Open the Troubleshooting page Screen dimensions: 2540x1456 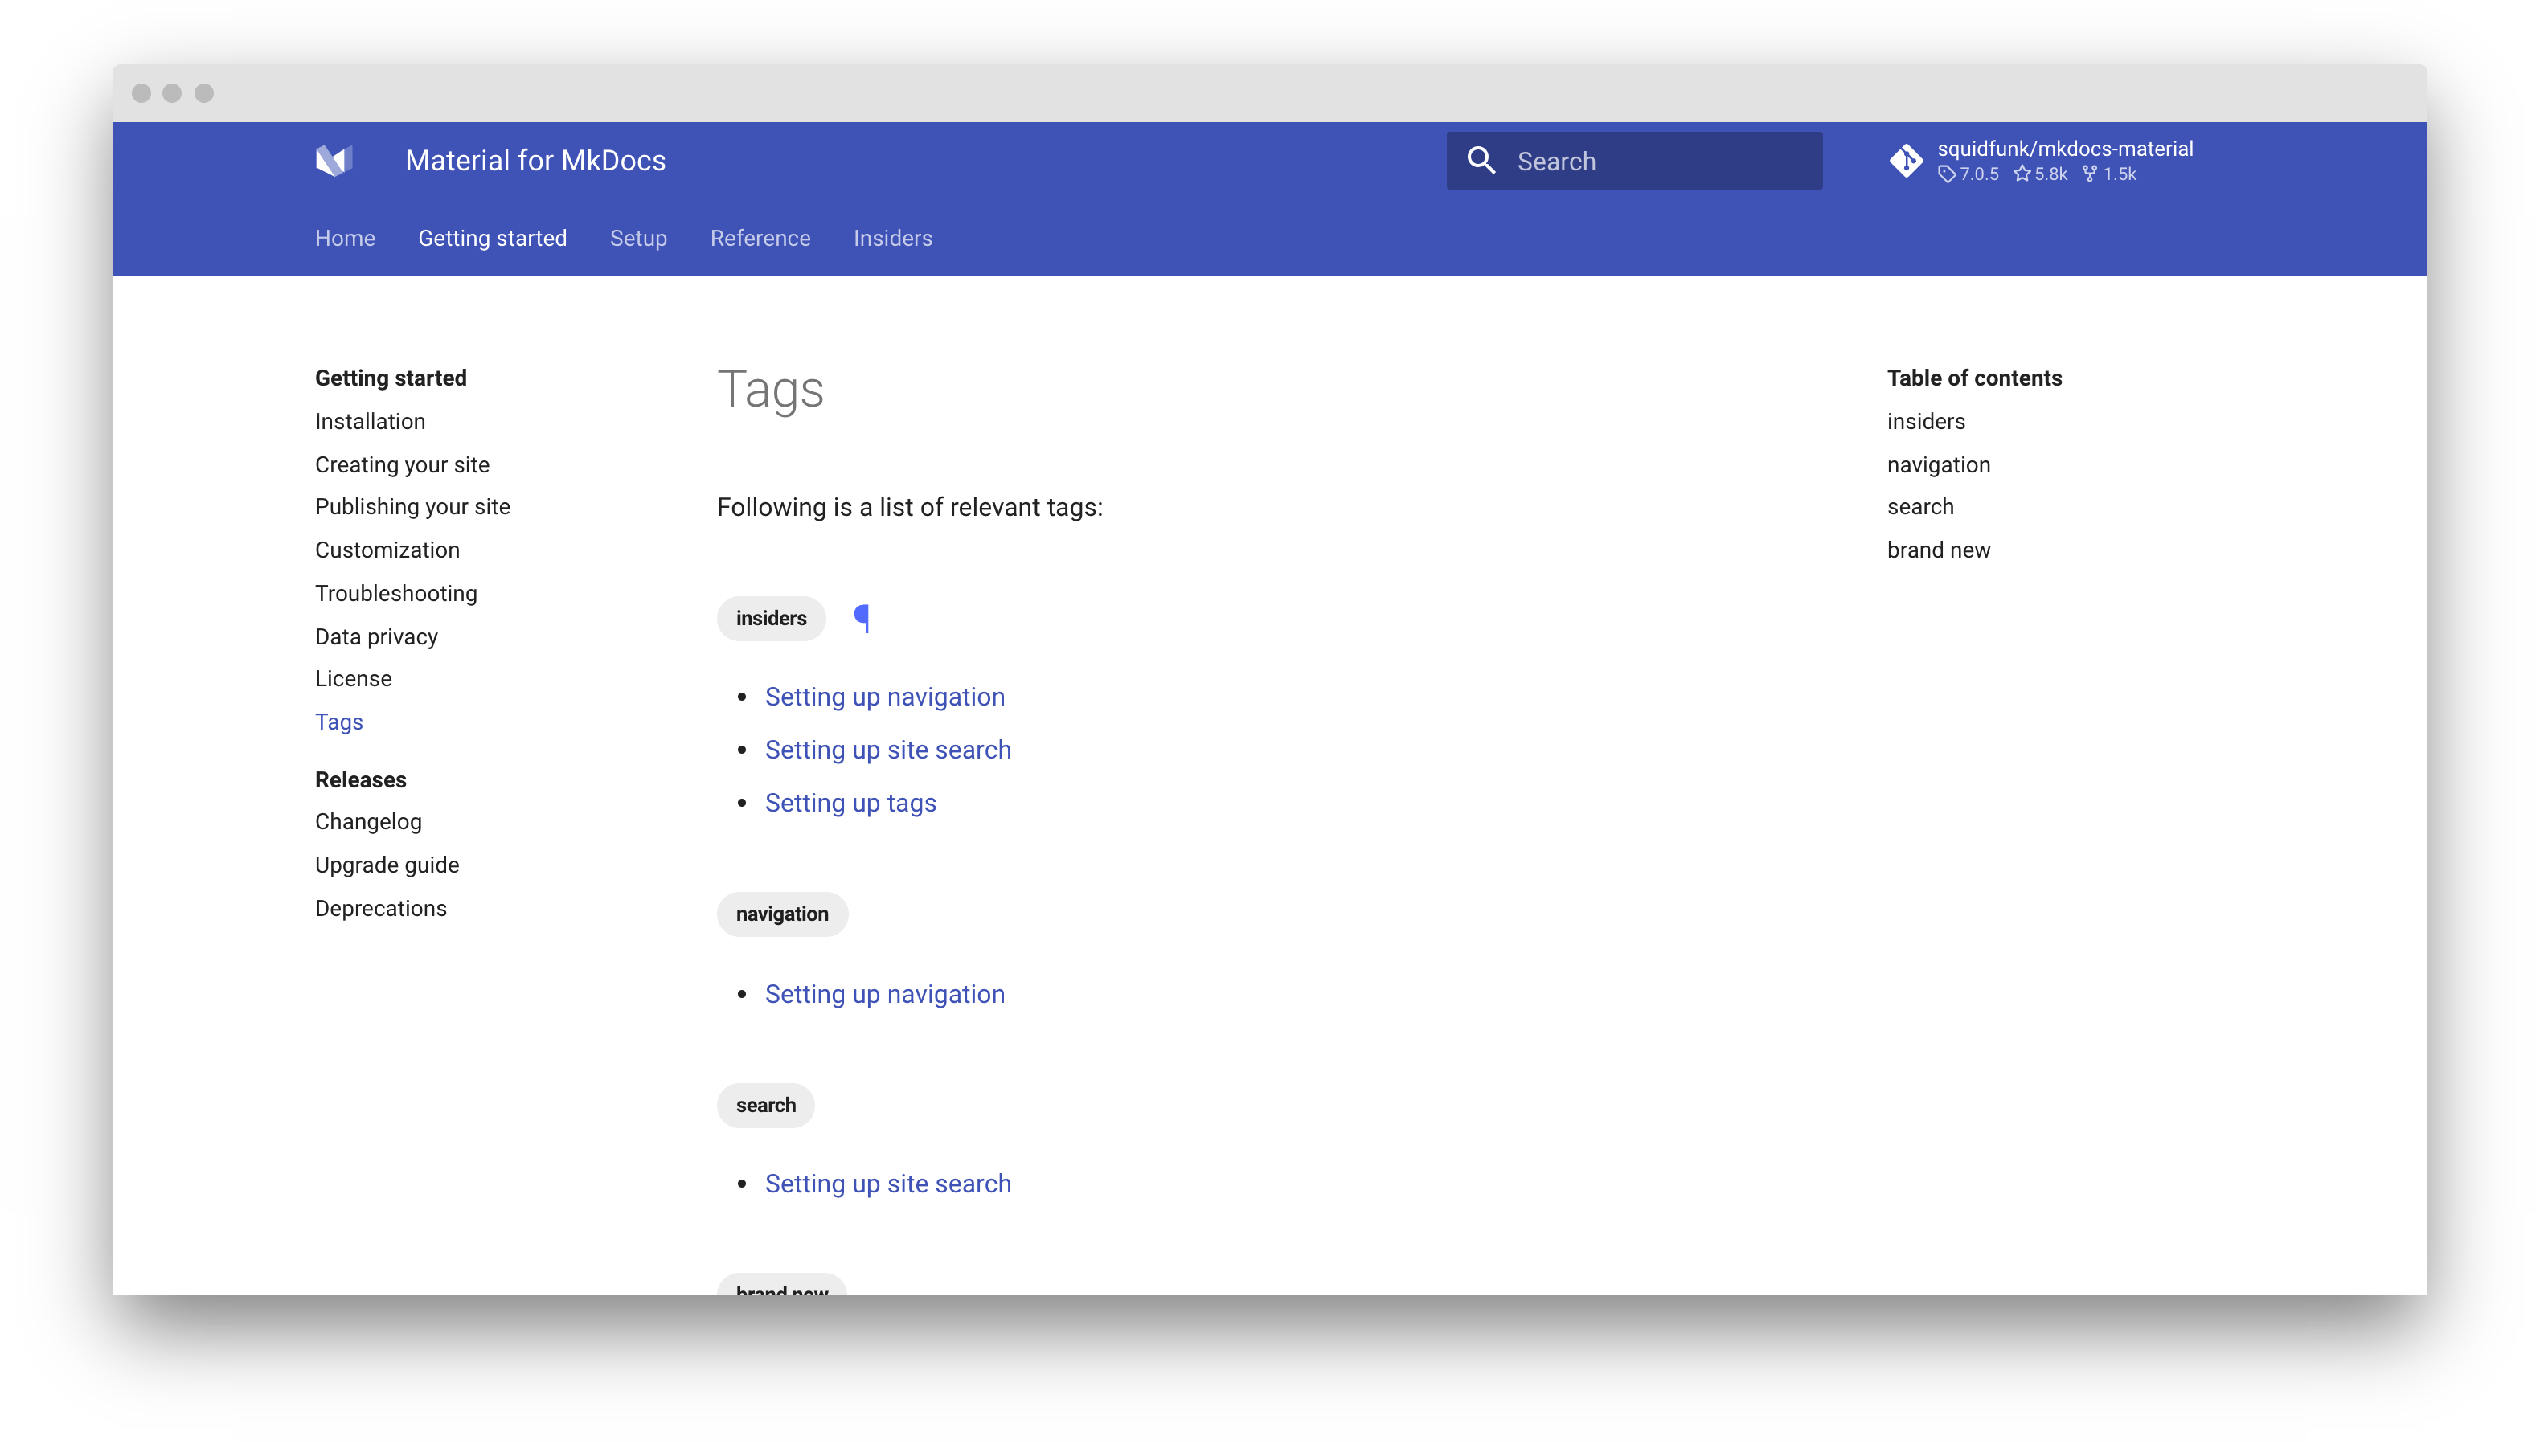click(396, 593)
